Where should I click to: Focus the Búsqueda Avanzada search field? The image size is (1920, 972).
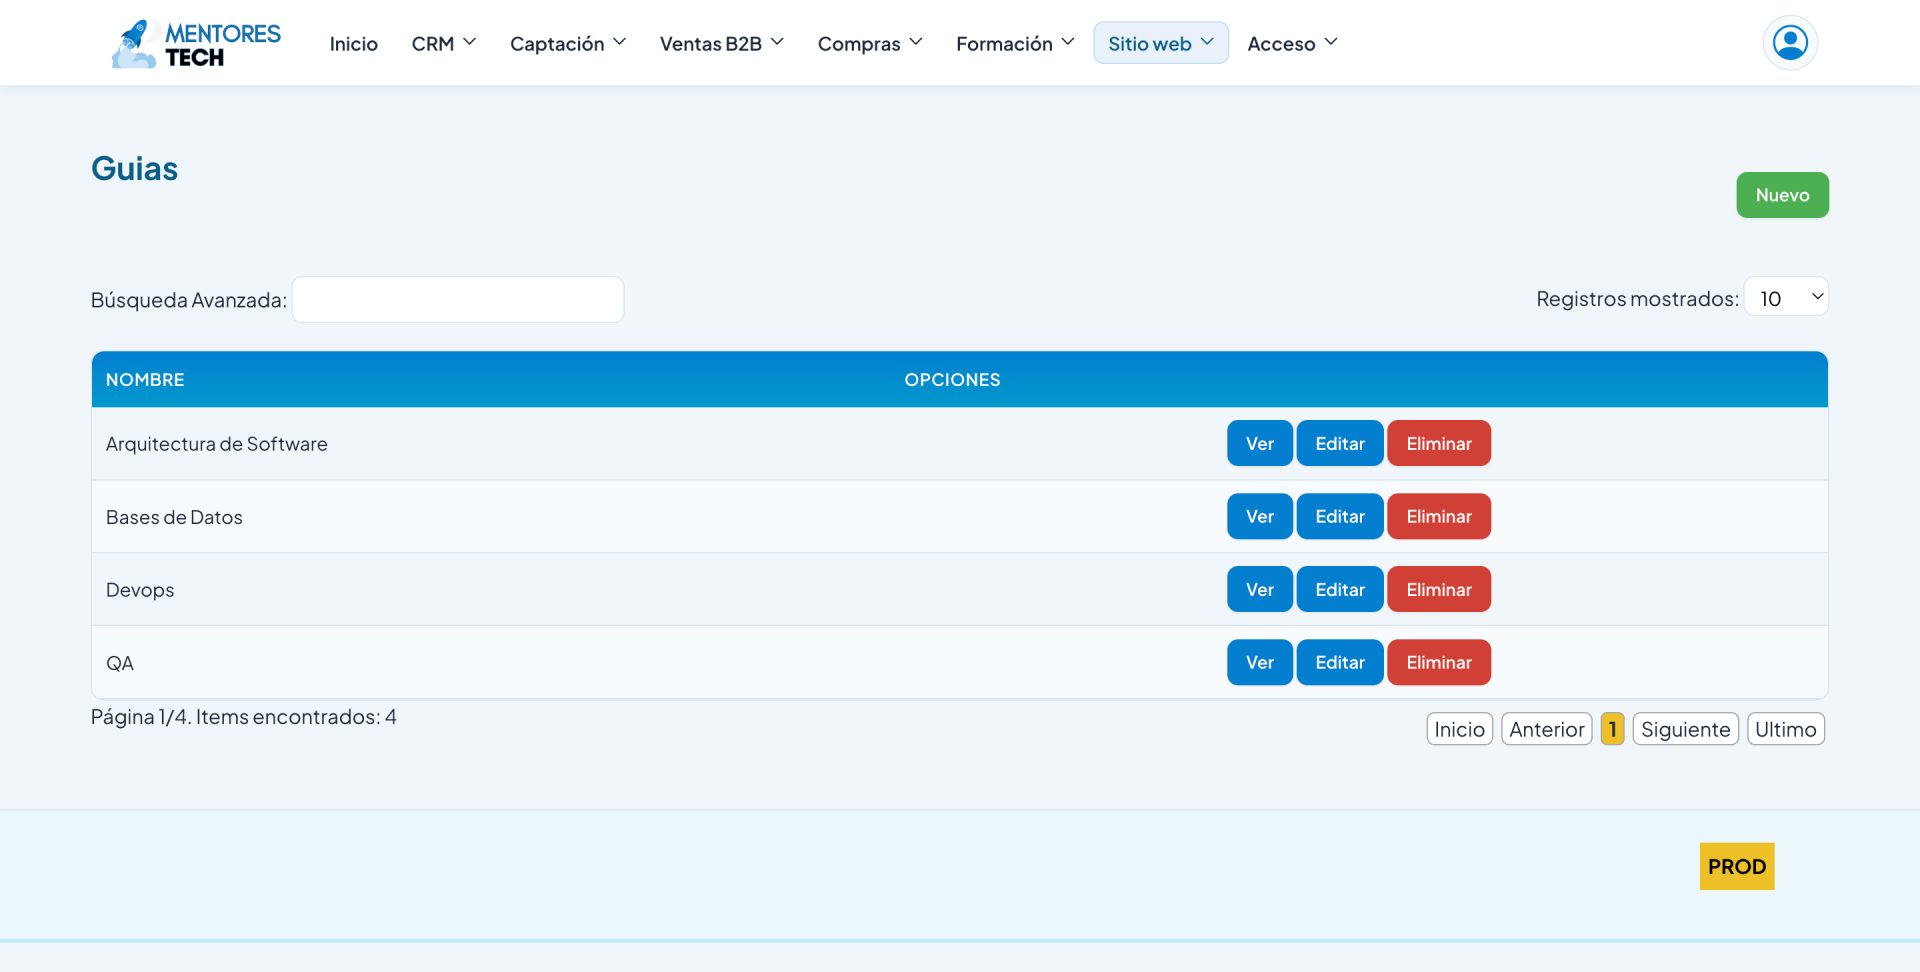[x=458, y=300]
